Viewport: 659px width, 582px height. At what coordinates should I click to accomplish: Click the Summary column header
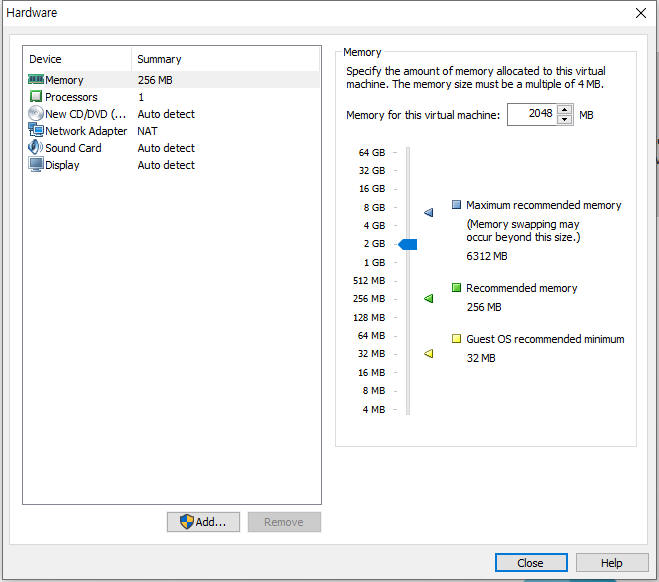[226, 59]
